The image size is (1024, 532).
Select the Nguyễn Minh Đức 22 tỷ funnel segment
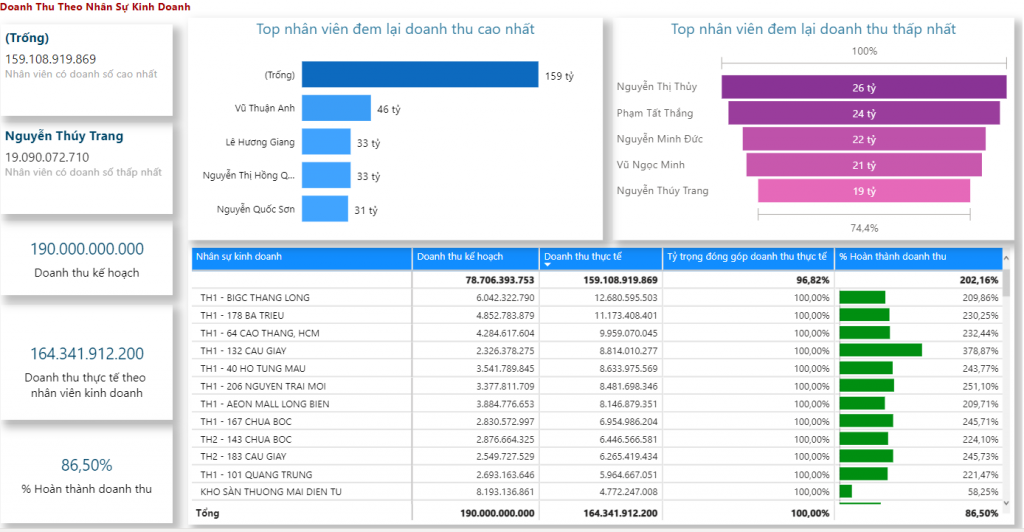coord(864,139)
